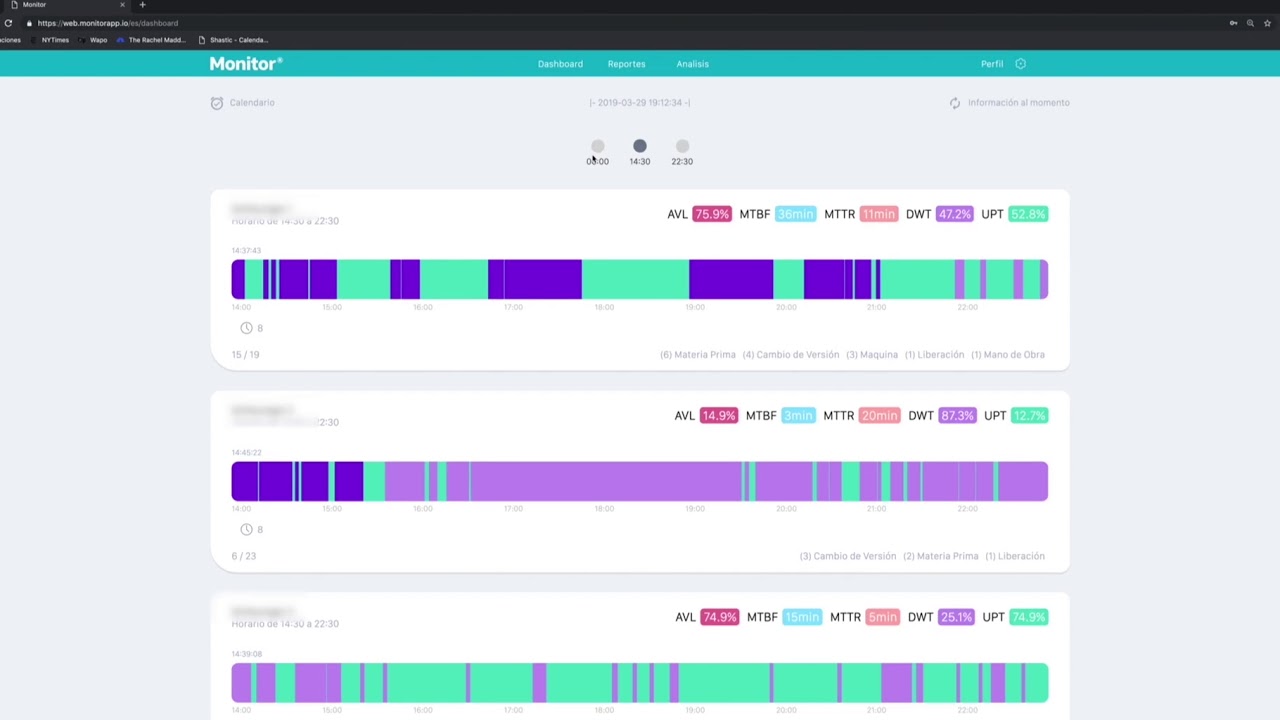1280x720 pixels.
Task: Click the 3min MTBF badge
Action: click(x=798, y=415)
